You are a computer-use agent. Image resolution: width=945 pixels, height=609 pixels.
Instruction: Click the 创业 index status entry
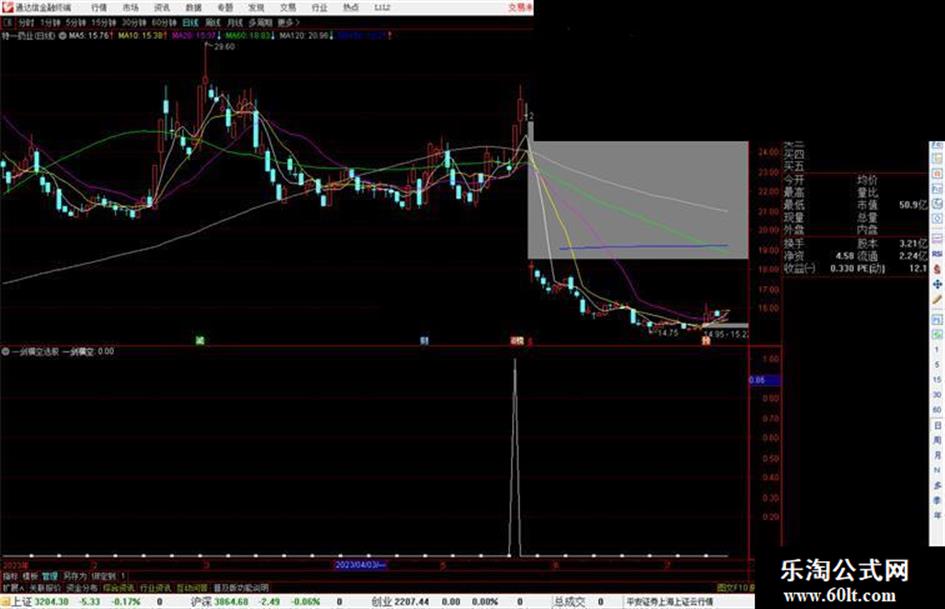tap(400, 602)
